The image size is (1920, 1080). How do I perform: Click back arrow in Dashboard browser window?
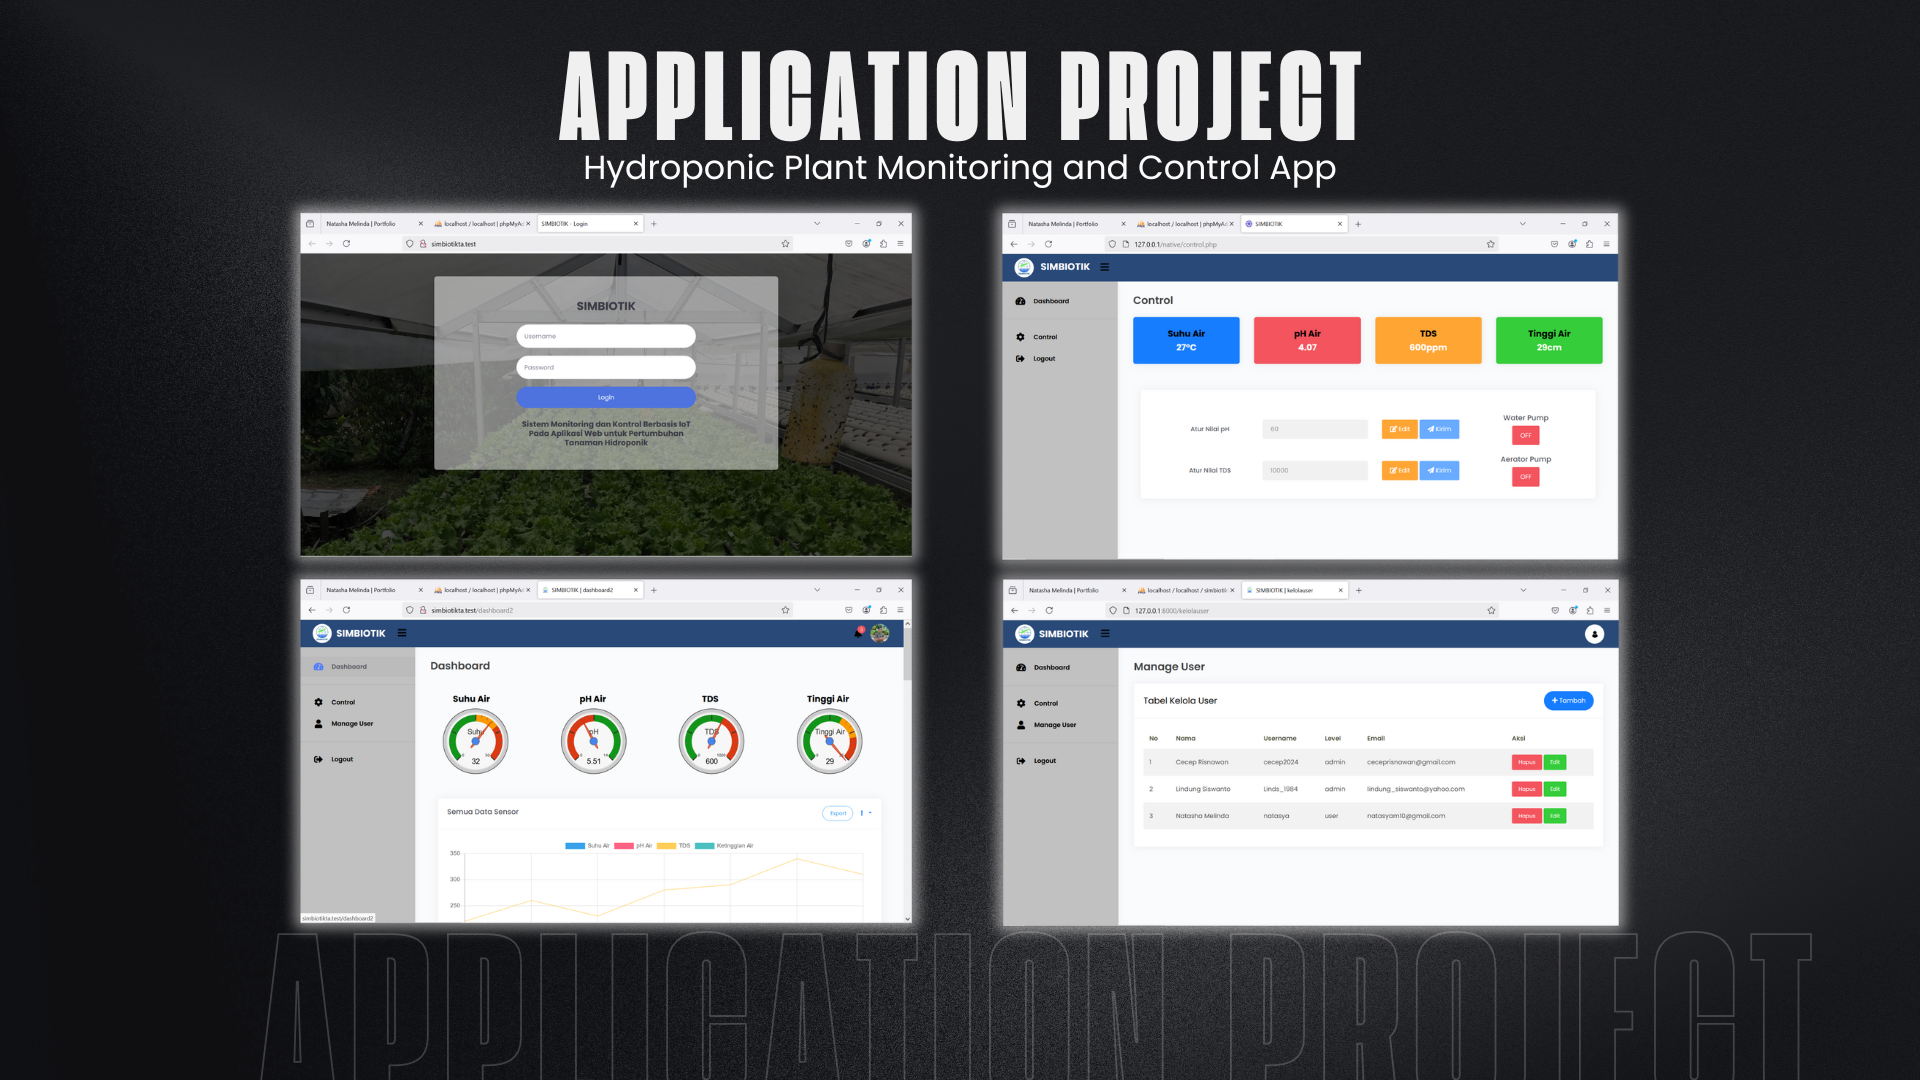(312, 610)
